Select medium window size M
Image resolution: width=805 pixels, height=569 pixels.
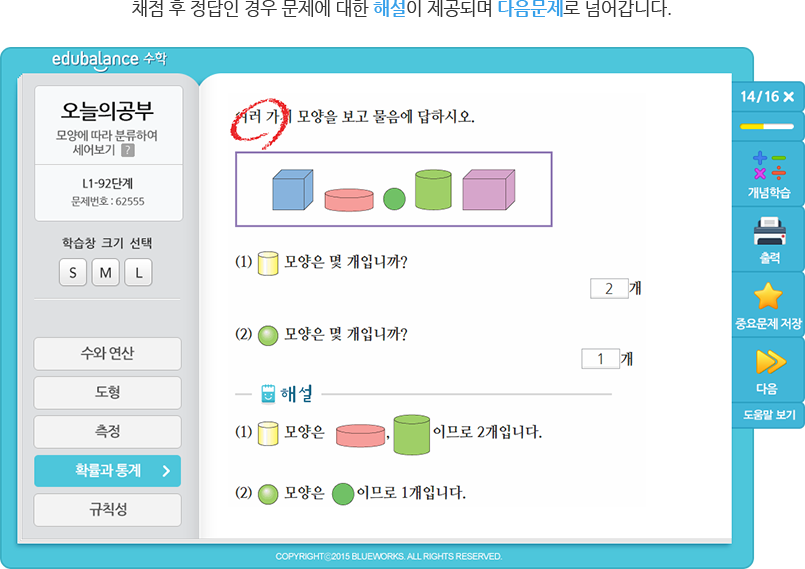[x=105, y=273]
